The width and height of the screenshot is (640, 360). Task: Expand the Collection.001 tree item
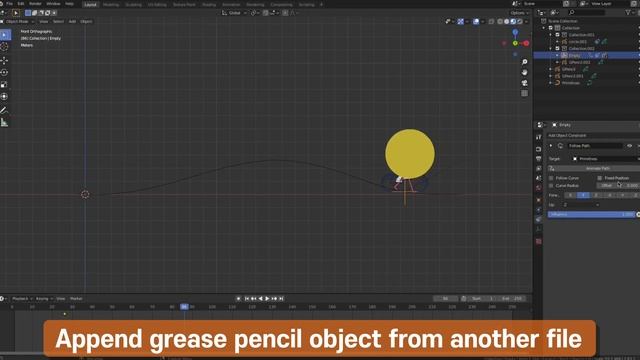pyautogui.click(x=551, y=35)
